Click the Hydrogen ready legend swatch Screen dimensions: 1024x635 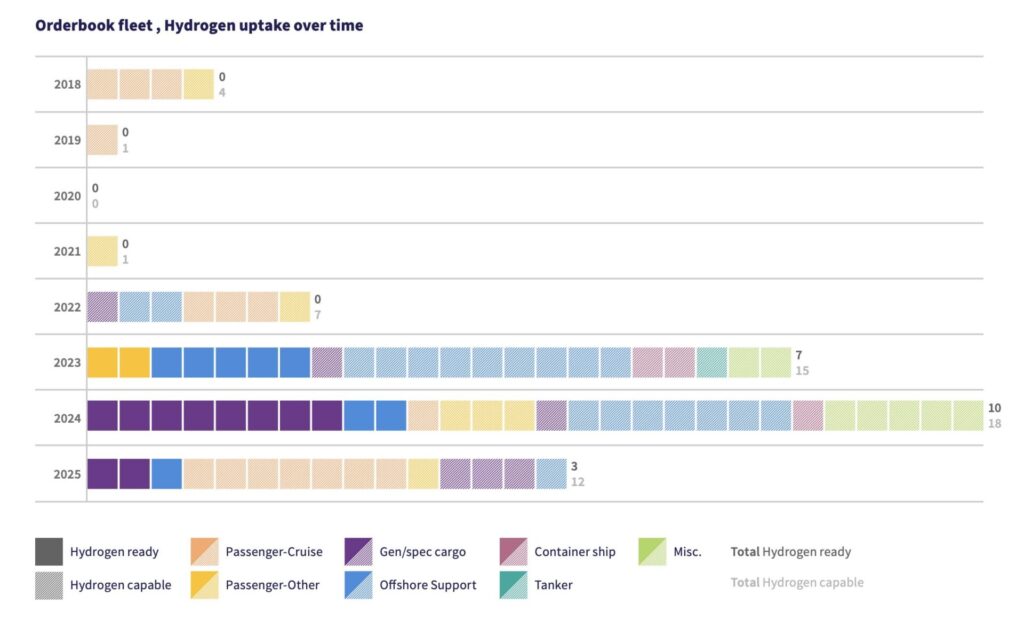49,552
